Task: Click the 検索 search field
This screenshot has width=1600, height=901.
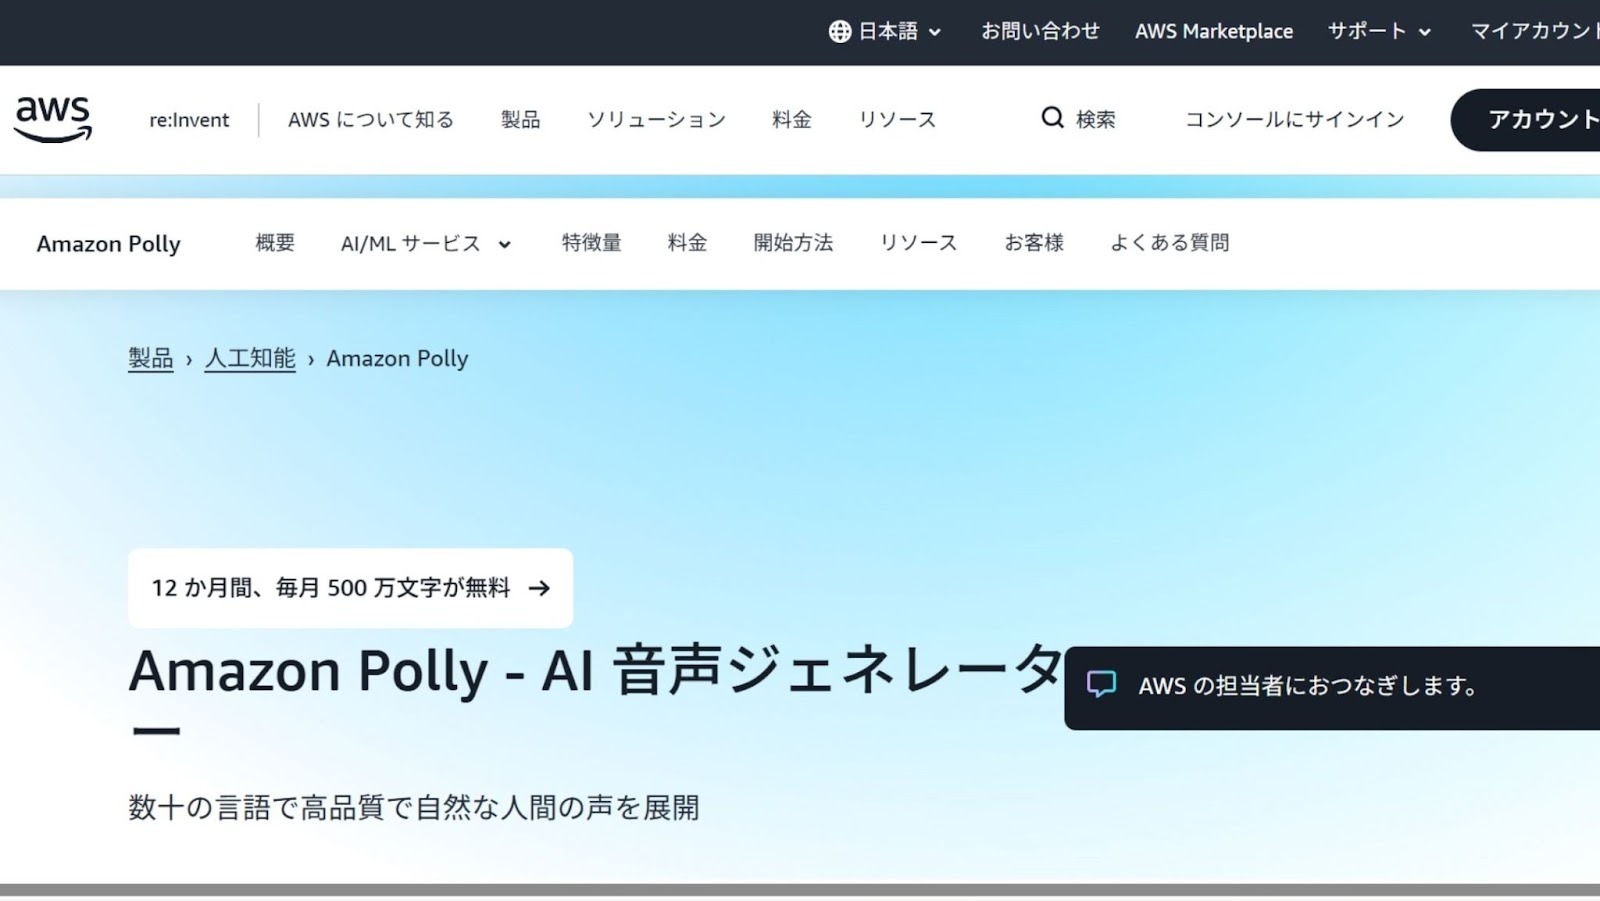Action: click(x=1078, y=119)
